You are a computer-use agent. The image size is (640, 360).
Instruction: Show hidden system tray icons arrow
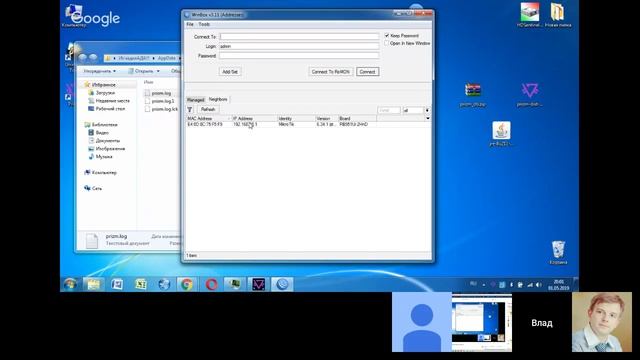(x=484, y=284)
